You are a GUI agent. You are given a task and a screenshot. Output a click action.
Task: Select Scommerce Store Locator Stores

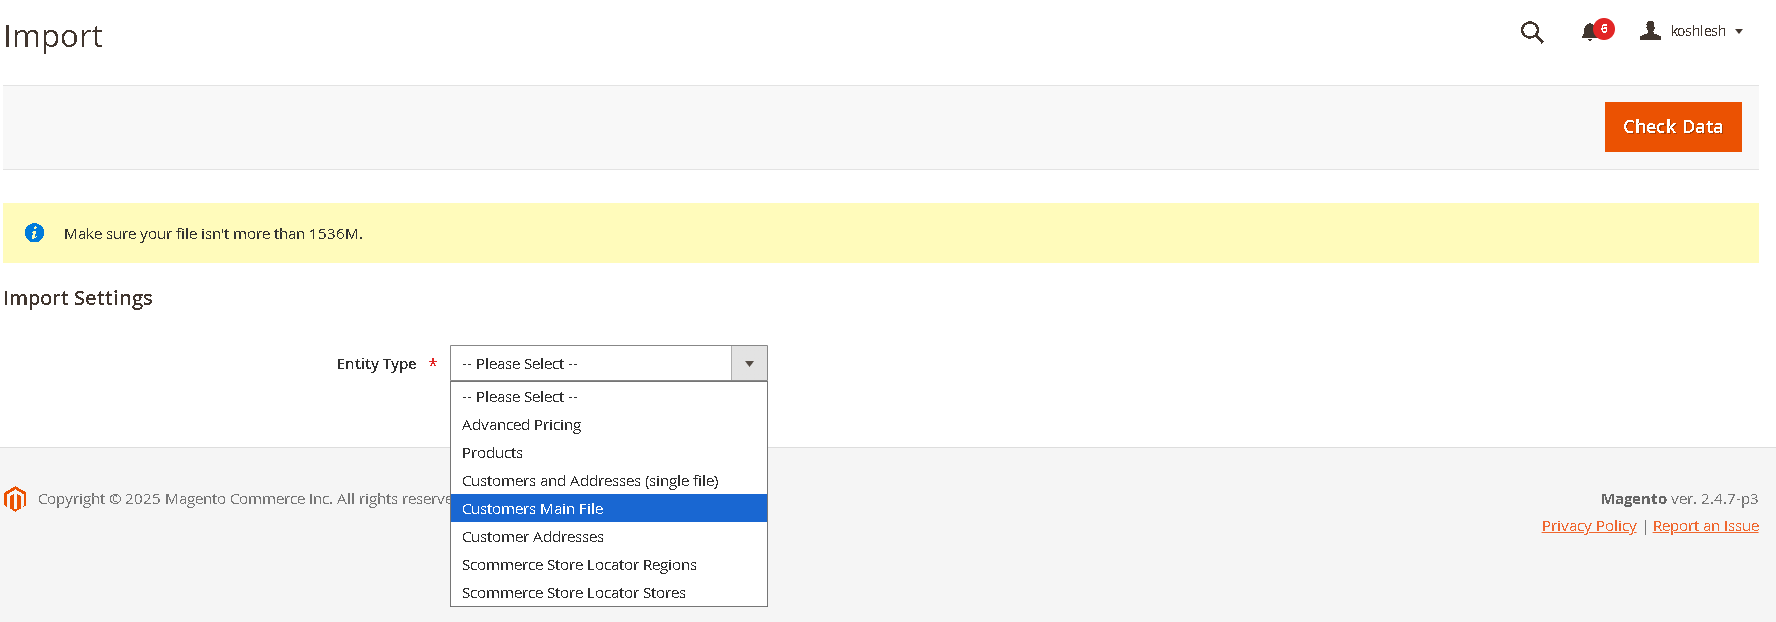574,593
